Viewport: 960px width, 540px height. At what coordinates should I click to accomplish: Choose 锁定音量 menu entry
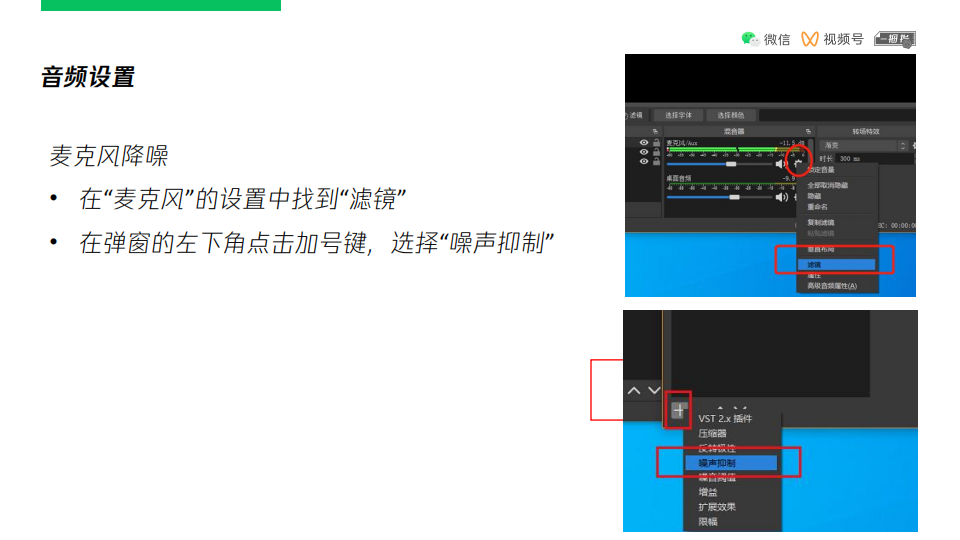tap(820, 170)
